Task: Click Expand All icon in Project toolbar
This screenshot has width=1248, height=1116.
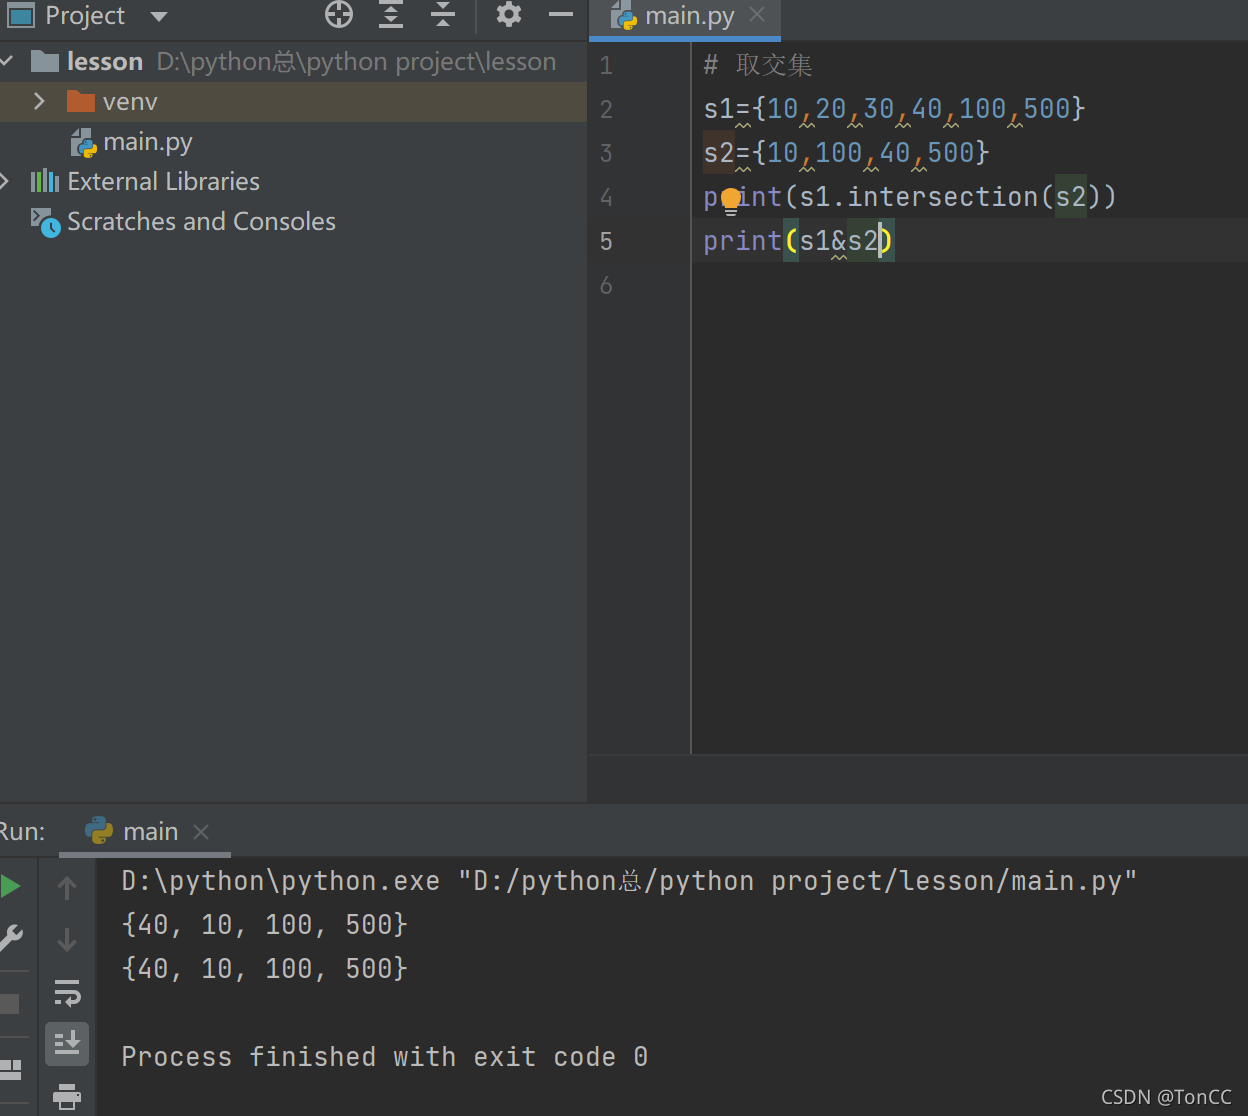Action: point(391,15)
